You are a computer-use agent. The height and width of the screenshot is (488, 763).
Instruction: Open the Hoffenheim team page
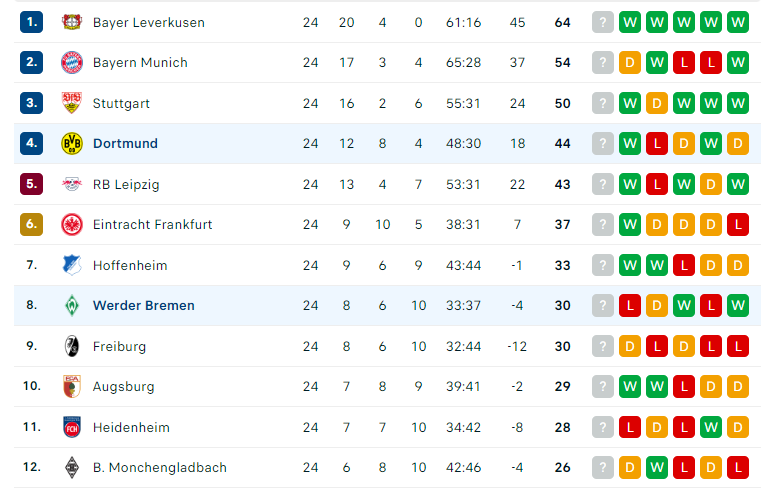pyautogui.click(x=130, y=265)
